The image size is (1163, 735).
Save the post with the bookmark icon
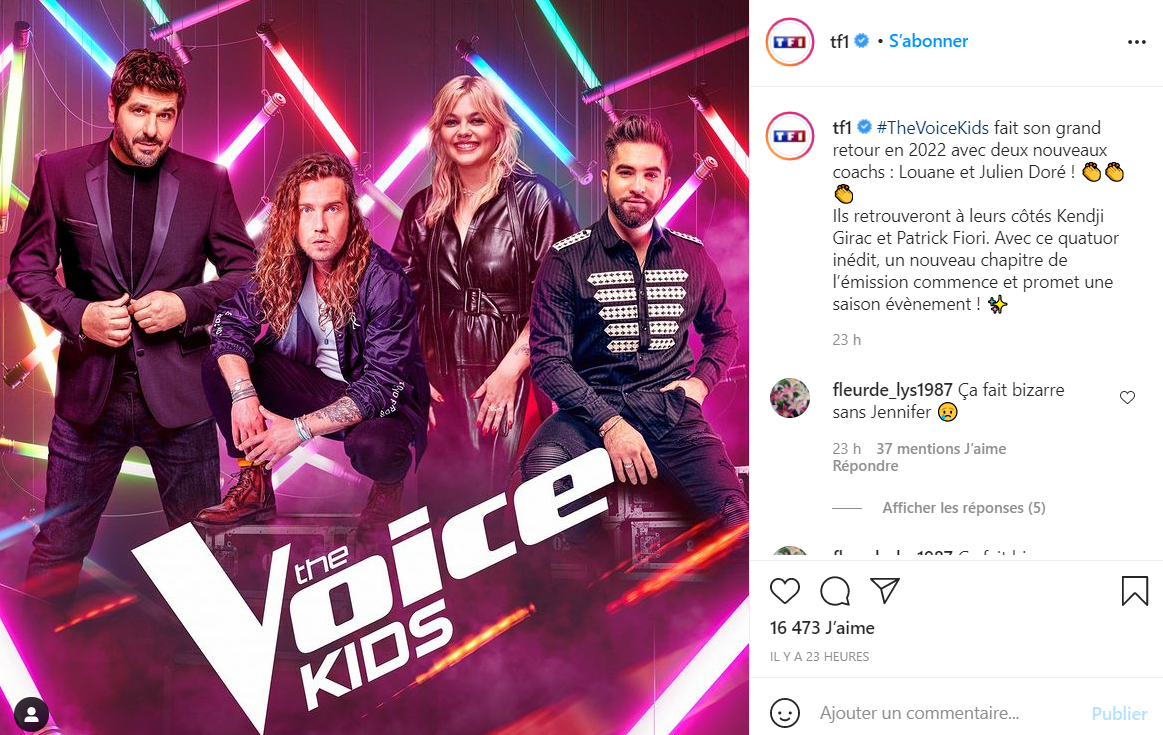(x=1135, y=591)
